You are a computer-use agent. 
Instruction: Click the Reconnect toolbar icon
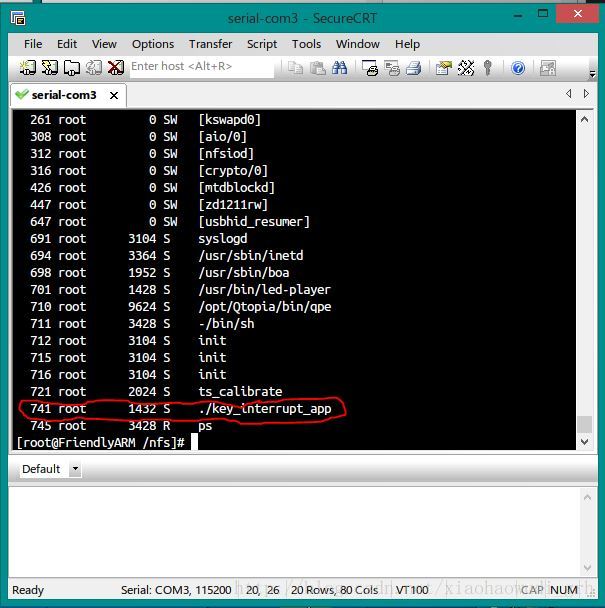click(x=93, y=68)
